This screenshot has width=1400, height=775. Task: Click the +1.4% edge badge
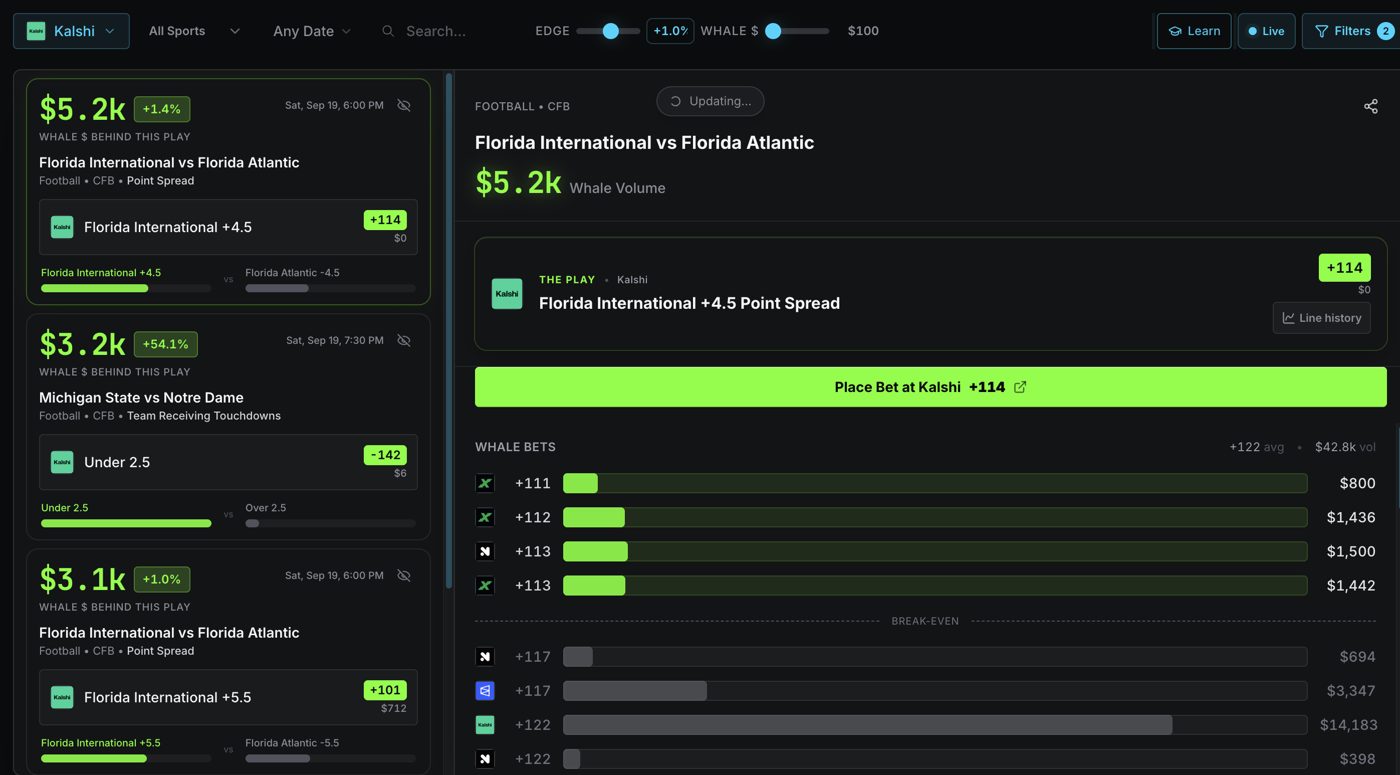(162, 109)
